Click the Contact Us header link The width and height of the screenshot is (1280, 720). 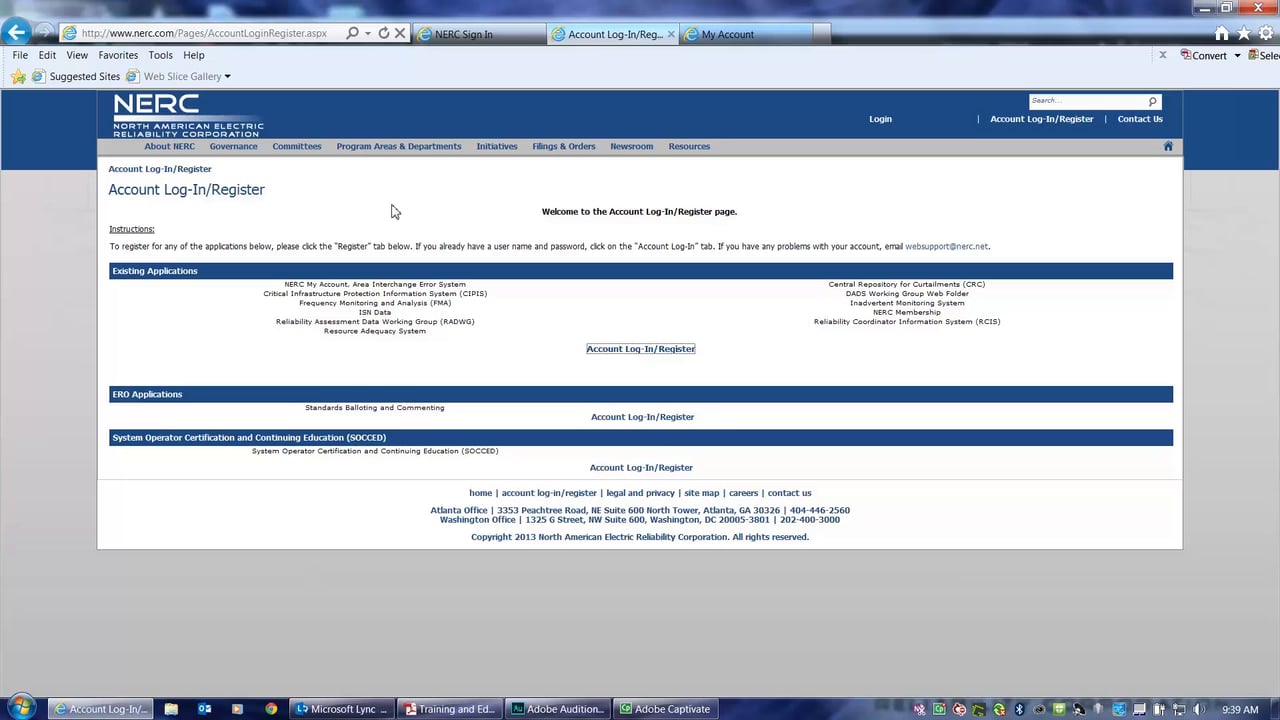(1140, 119)
